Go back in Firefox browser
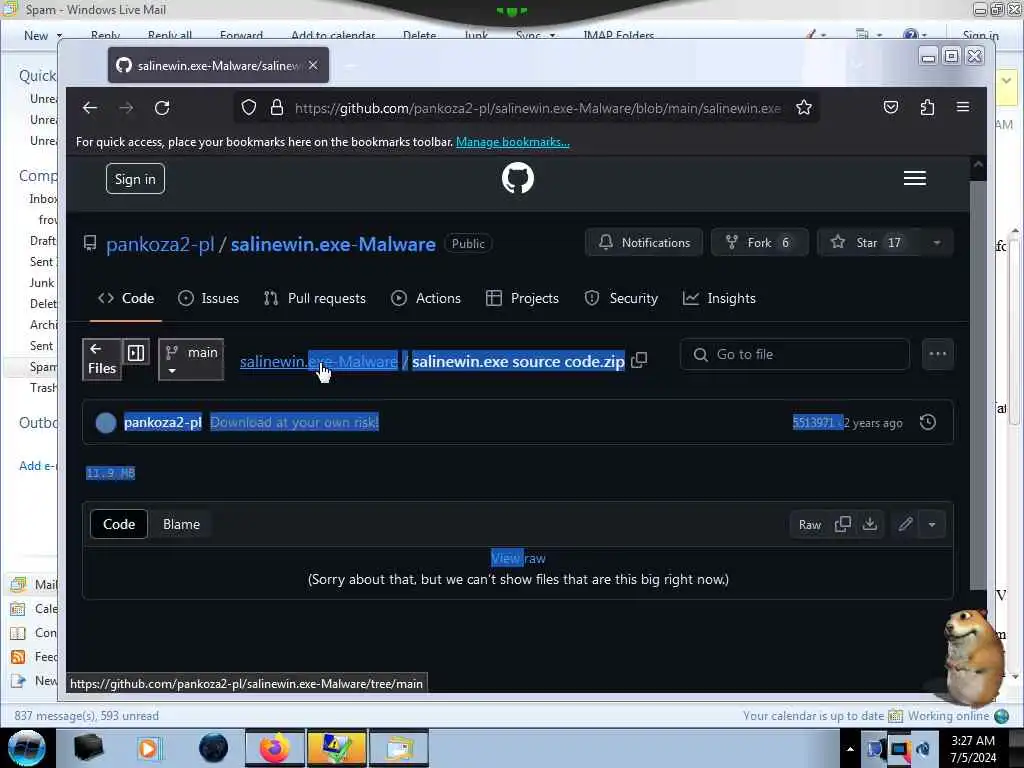The width and height of the screenshot is (1024, 768). (x=89, y=108)
